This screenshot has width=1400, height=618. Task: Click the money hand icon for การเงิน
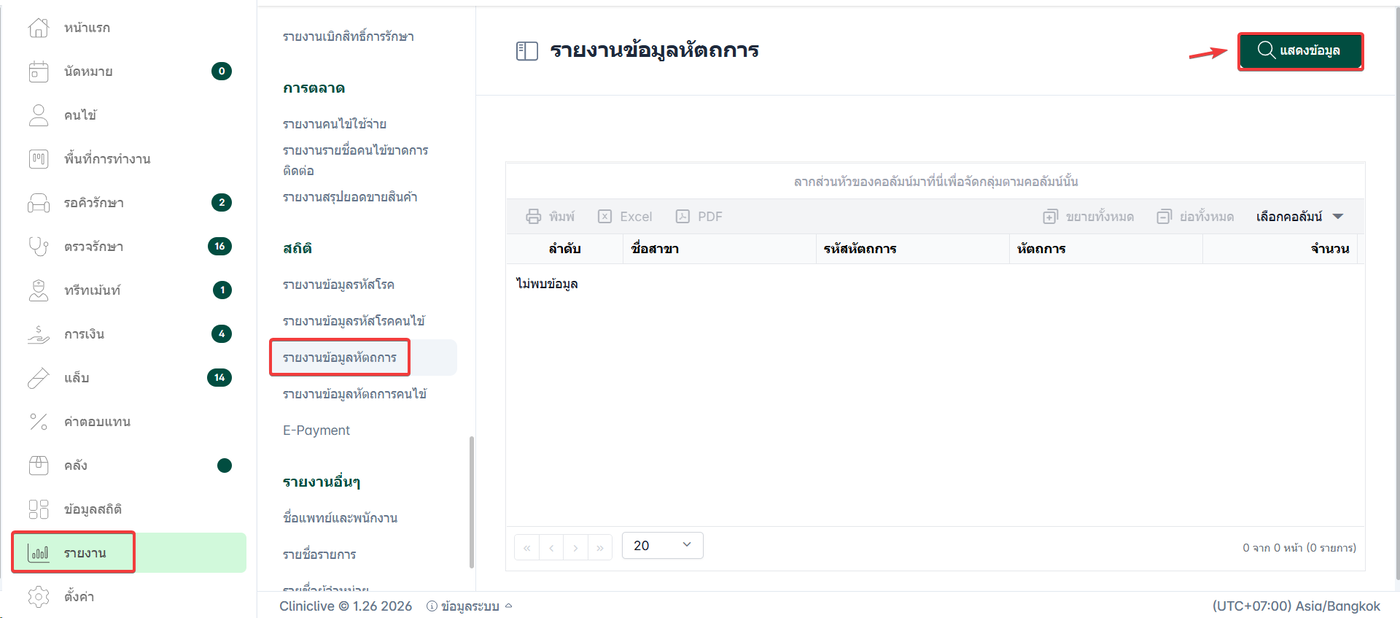pos(39,334)
